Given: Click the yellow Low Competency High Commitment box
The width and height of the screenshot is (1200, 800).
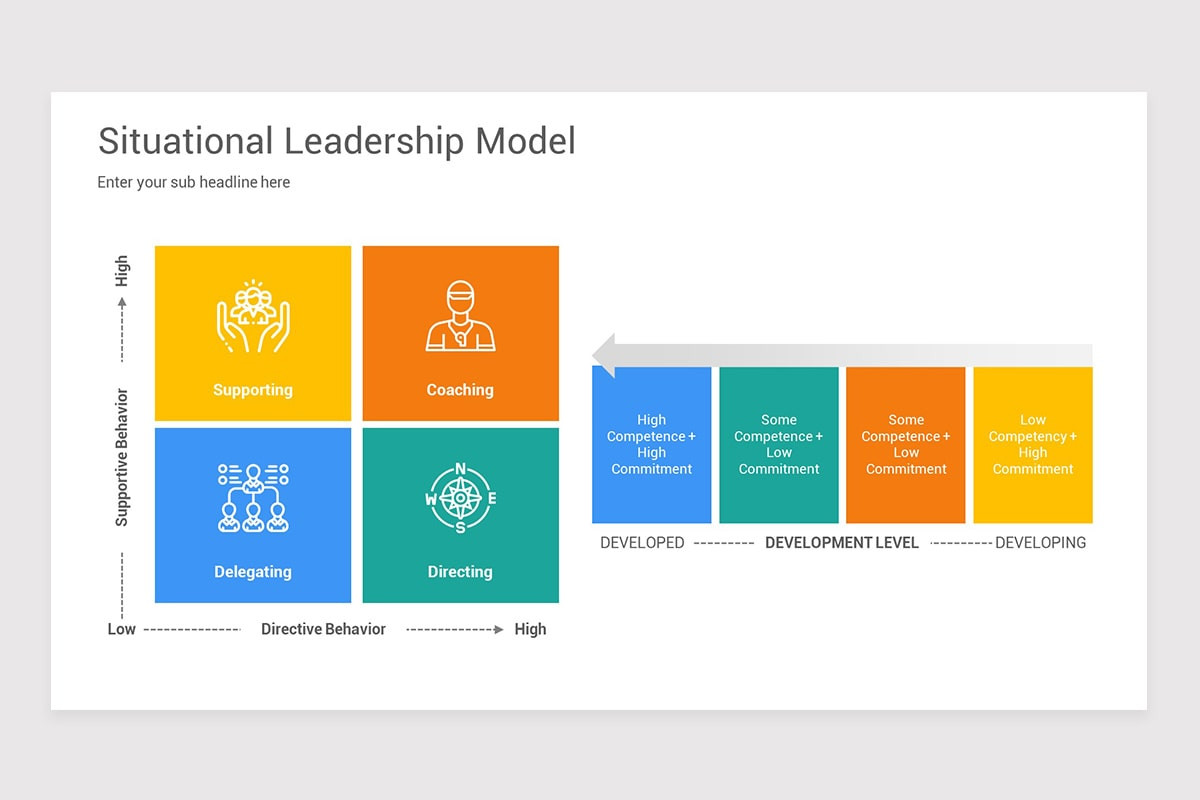Looking at the screenshot, I should (1032, 445).
